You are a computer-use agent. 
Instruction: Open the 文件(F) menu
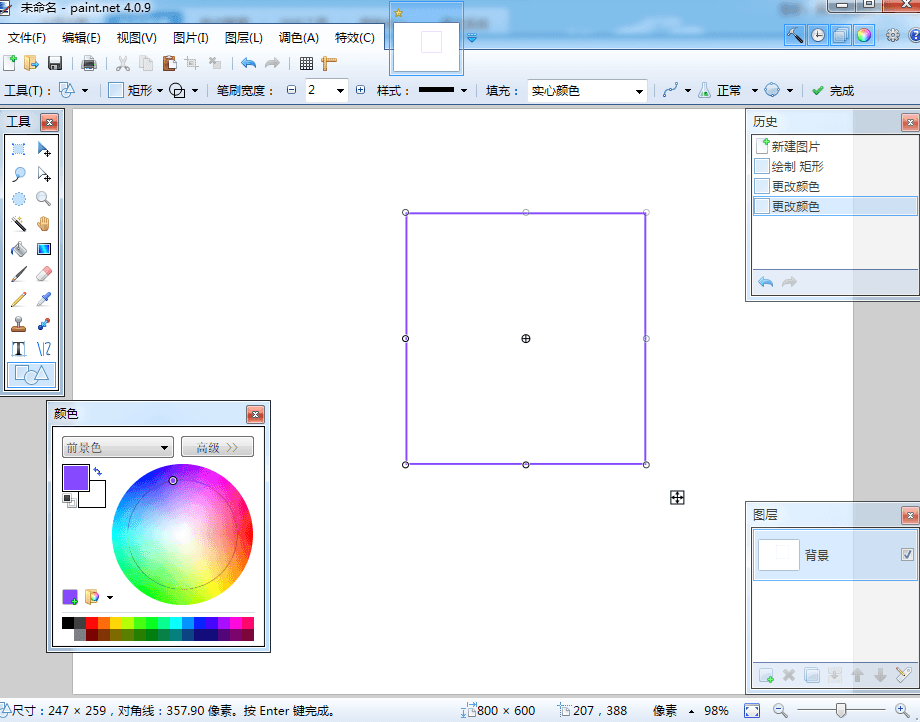coord(26,38)
